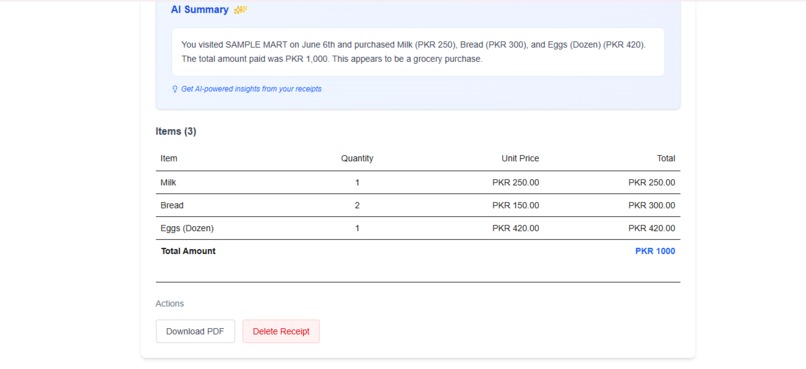The image size is (806, 369).
Task: Click the Item column header
Action: pyautogui.click(x=169, y=158)
